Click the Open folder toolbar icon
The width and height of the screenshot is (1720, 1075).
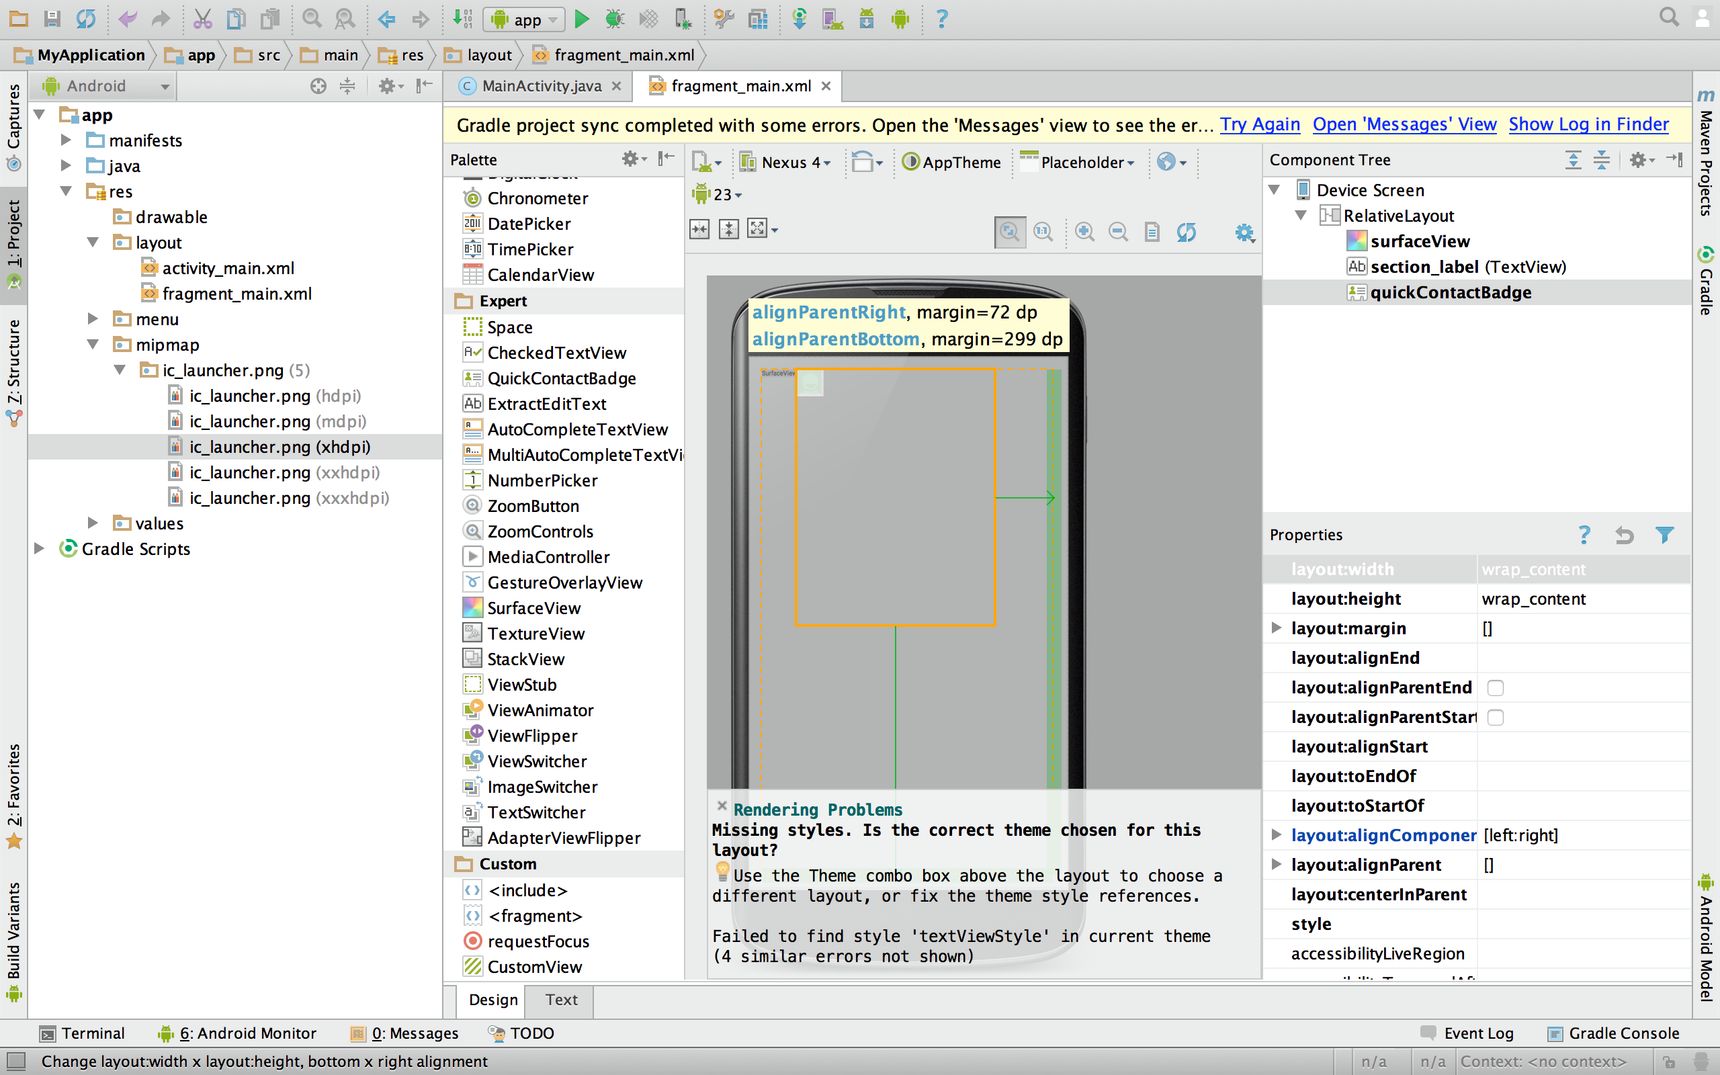(x=19, y=18)
